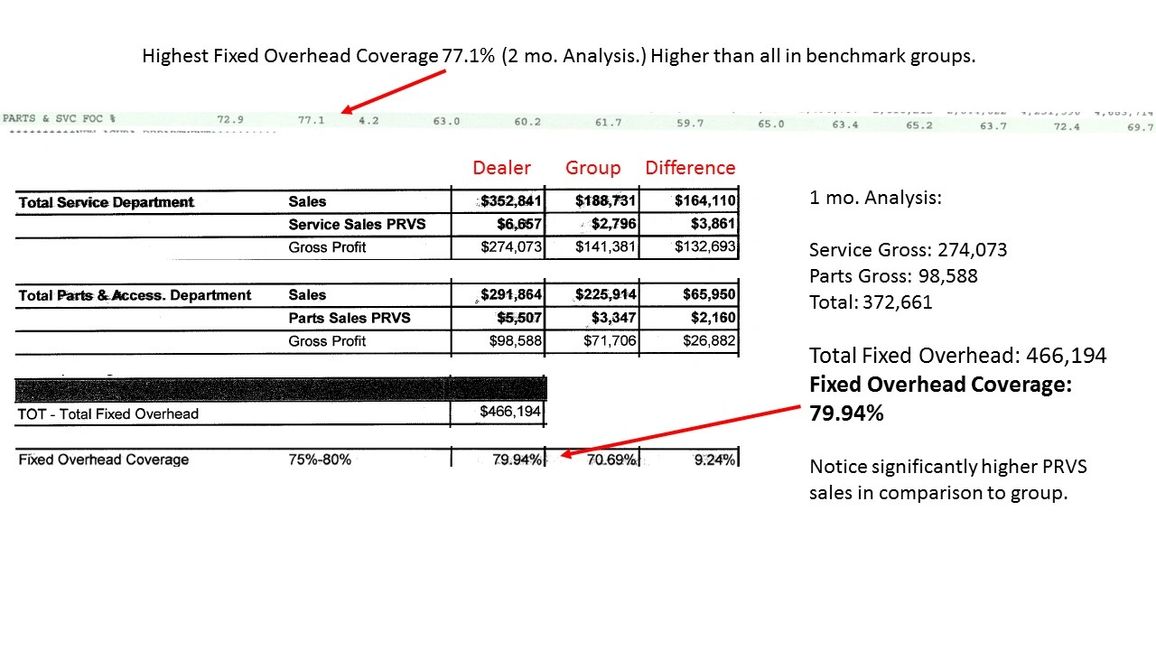This screenshot has width=1156, height=650.
Task: Select the Parts Sales PRVS dealer value $5,507
Action: (x=518, y=318)
